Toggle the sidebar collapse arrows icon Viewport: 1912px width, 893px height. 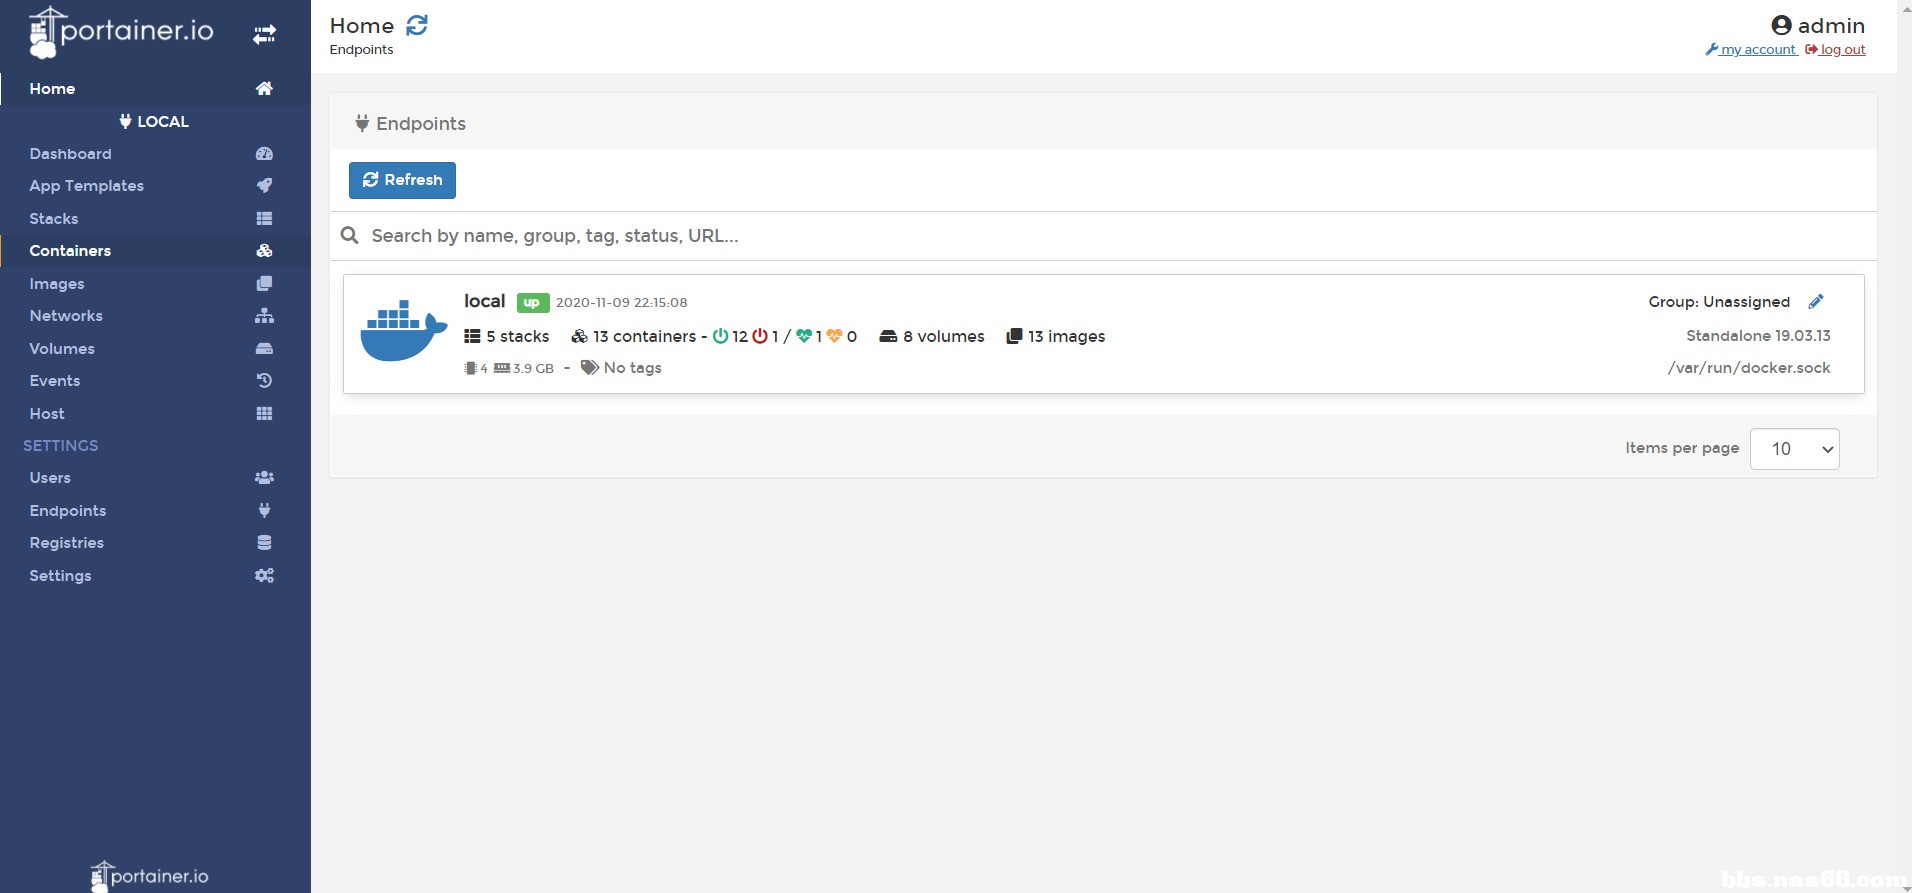264,35
